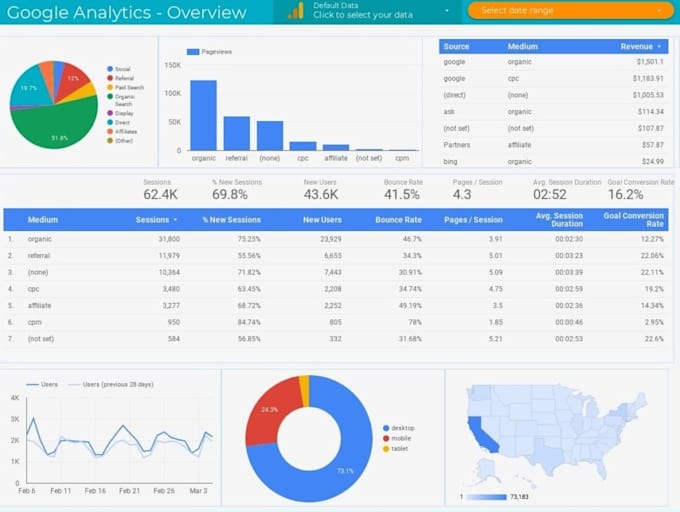Click the Medium header in revenue table
Screen dimensions: 680x512
tap(523, 46)
